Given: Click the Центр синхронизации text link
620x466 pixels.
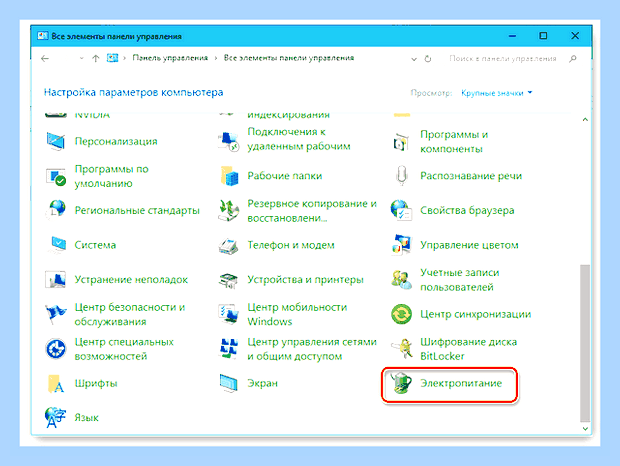Looking at the screenshot, I should [x=475, y=314].
